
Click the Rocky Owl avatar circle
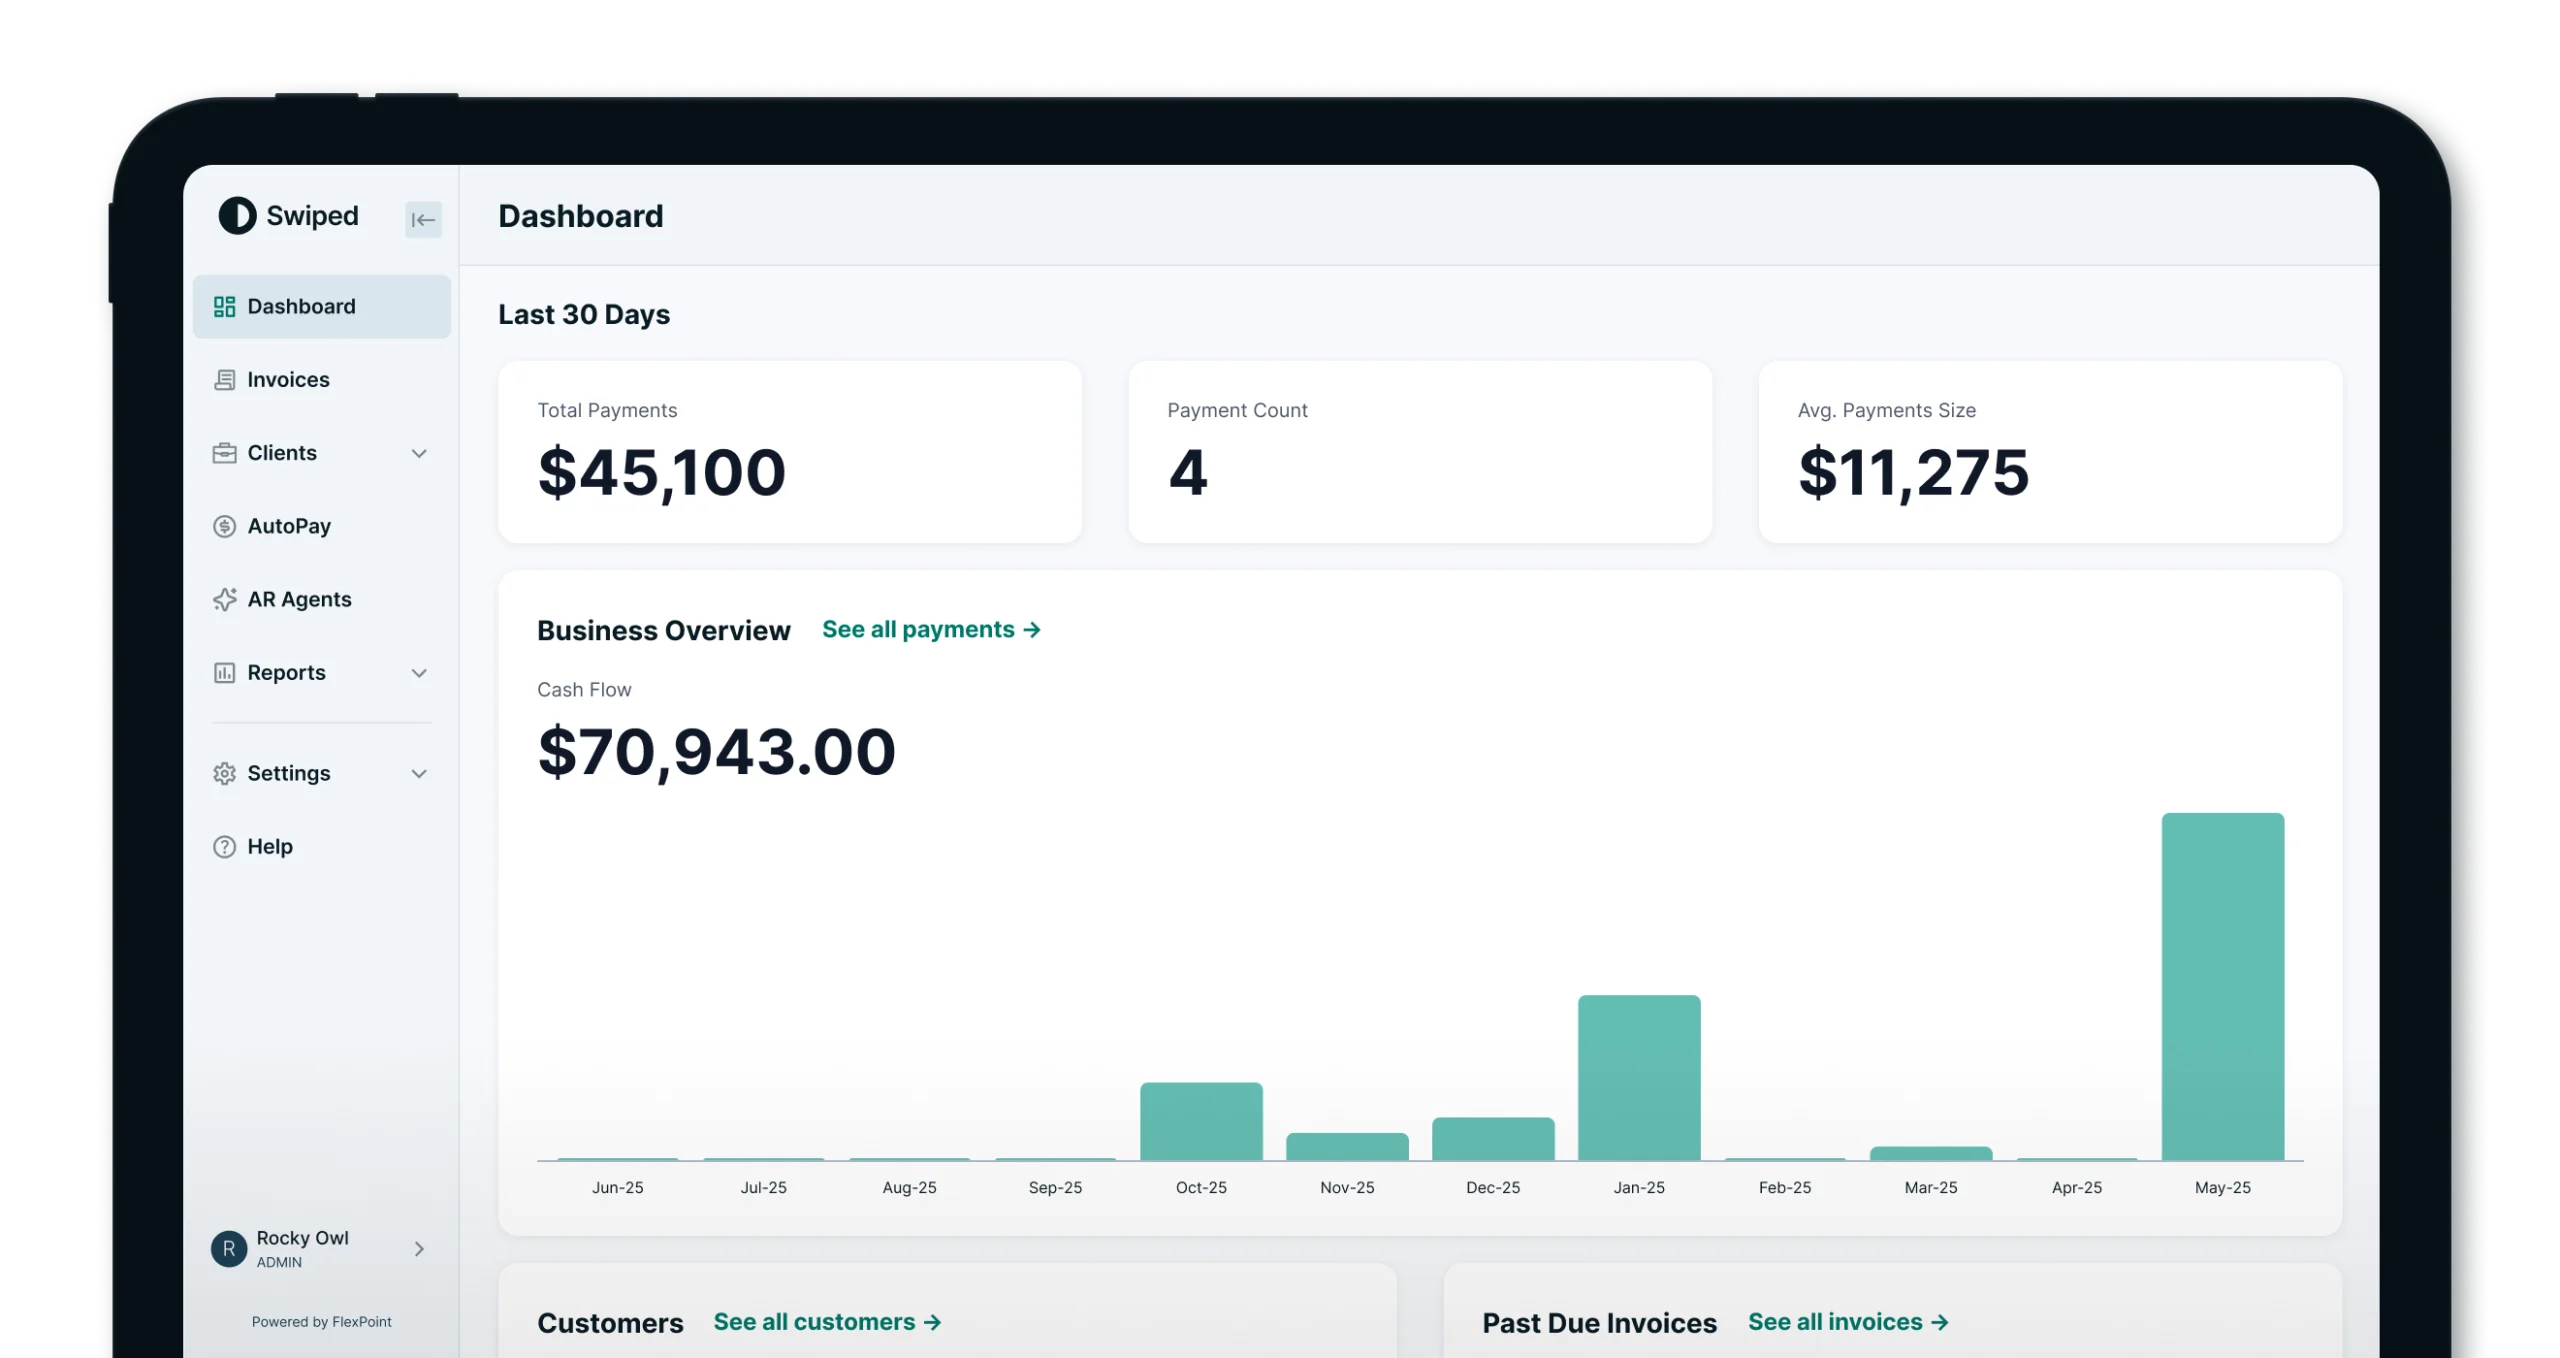click(x=228, y=1248)
